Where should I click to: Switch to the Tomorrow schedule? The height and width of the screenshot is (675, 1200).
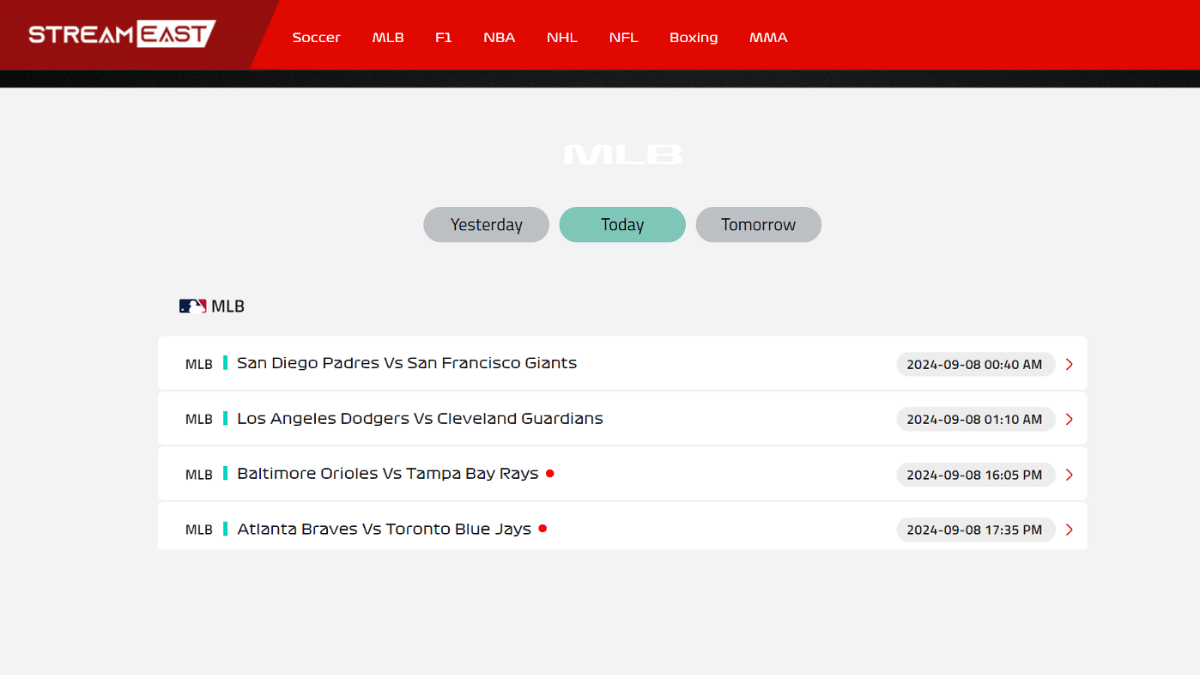tap(758, 224)
